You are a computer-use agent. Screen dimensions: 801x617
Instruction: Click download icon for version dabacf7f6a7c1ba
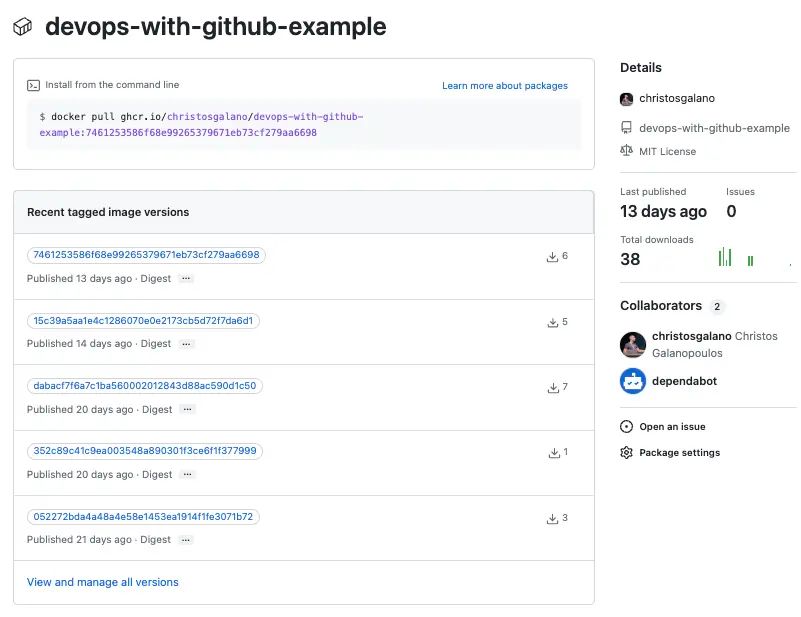[552, 388]
